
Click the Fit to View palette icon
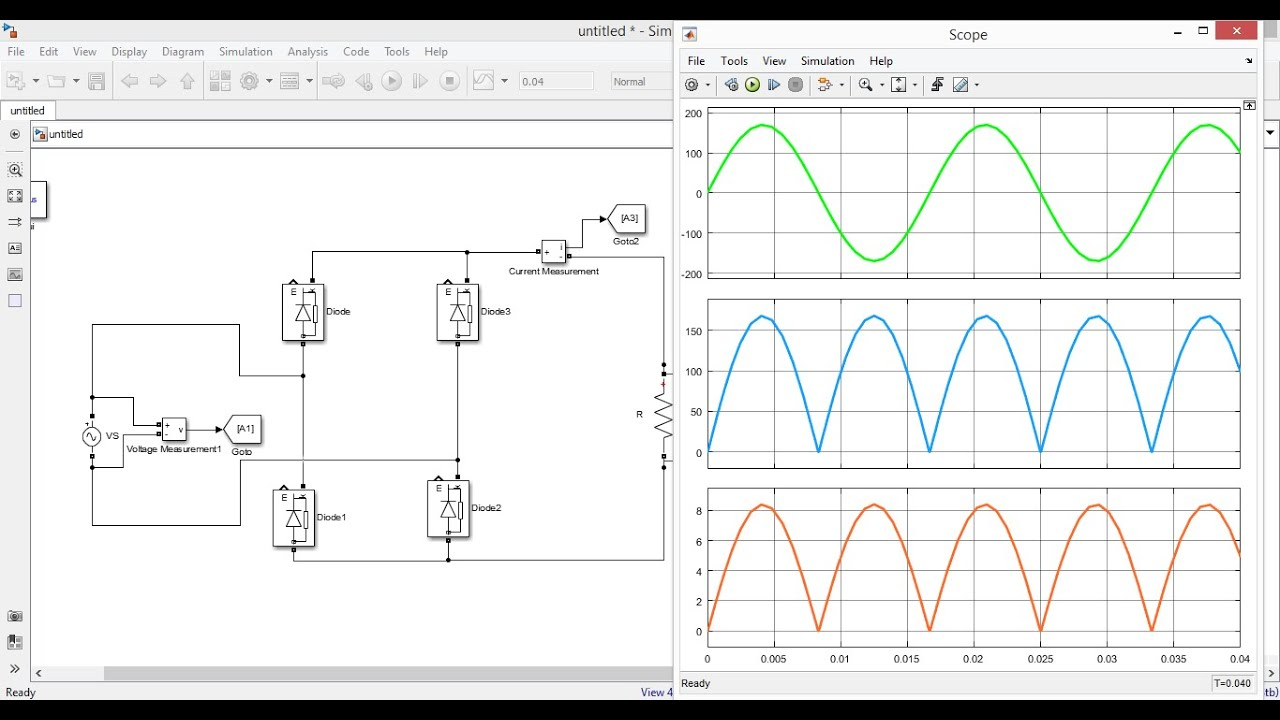[x=15, y=196]
